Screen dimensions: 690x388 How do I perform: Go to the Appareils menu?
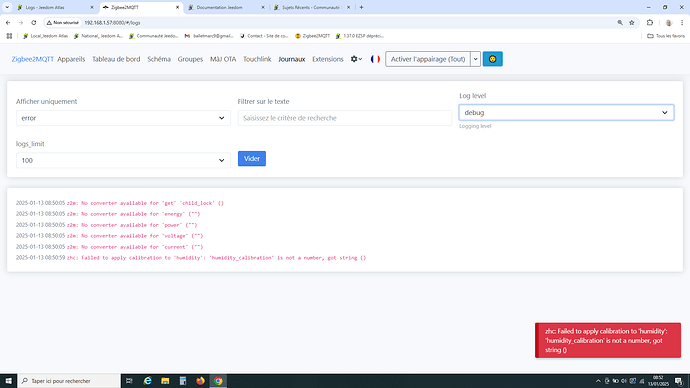(71, 59)
